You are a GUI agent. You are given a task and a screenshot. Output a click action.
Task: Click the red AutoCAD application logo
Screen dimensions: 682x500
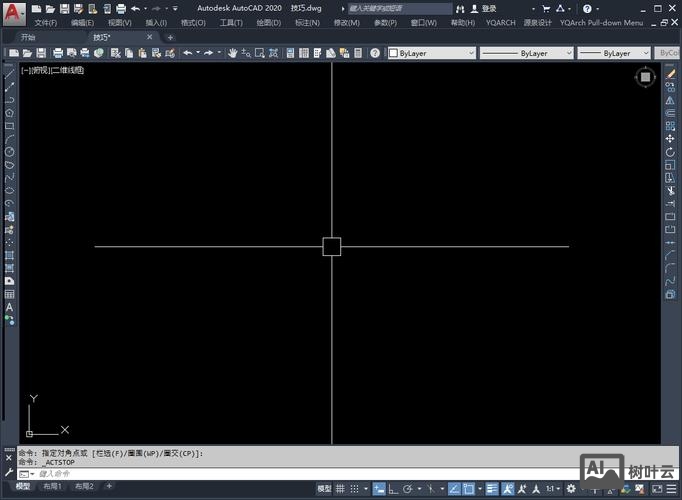14,12
